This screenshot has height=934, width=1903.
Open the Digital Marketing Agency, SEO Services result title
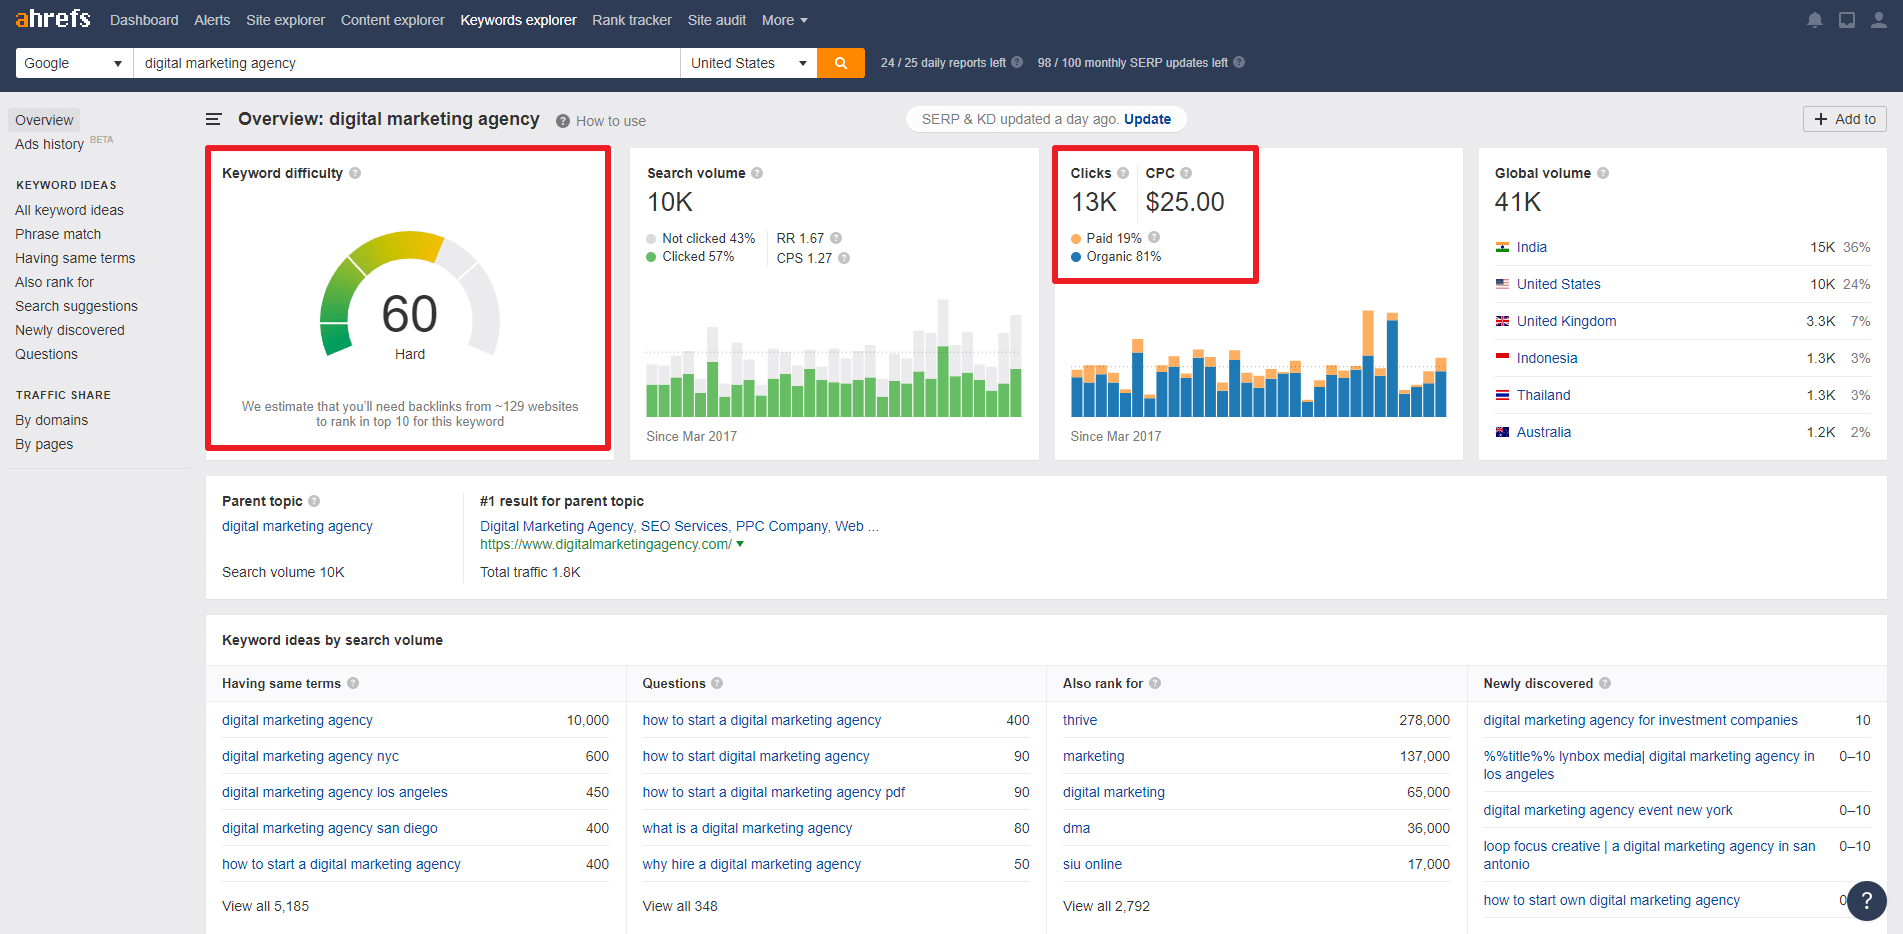click(679, 526)
